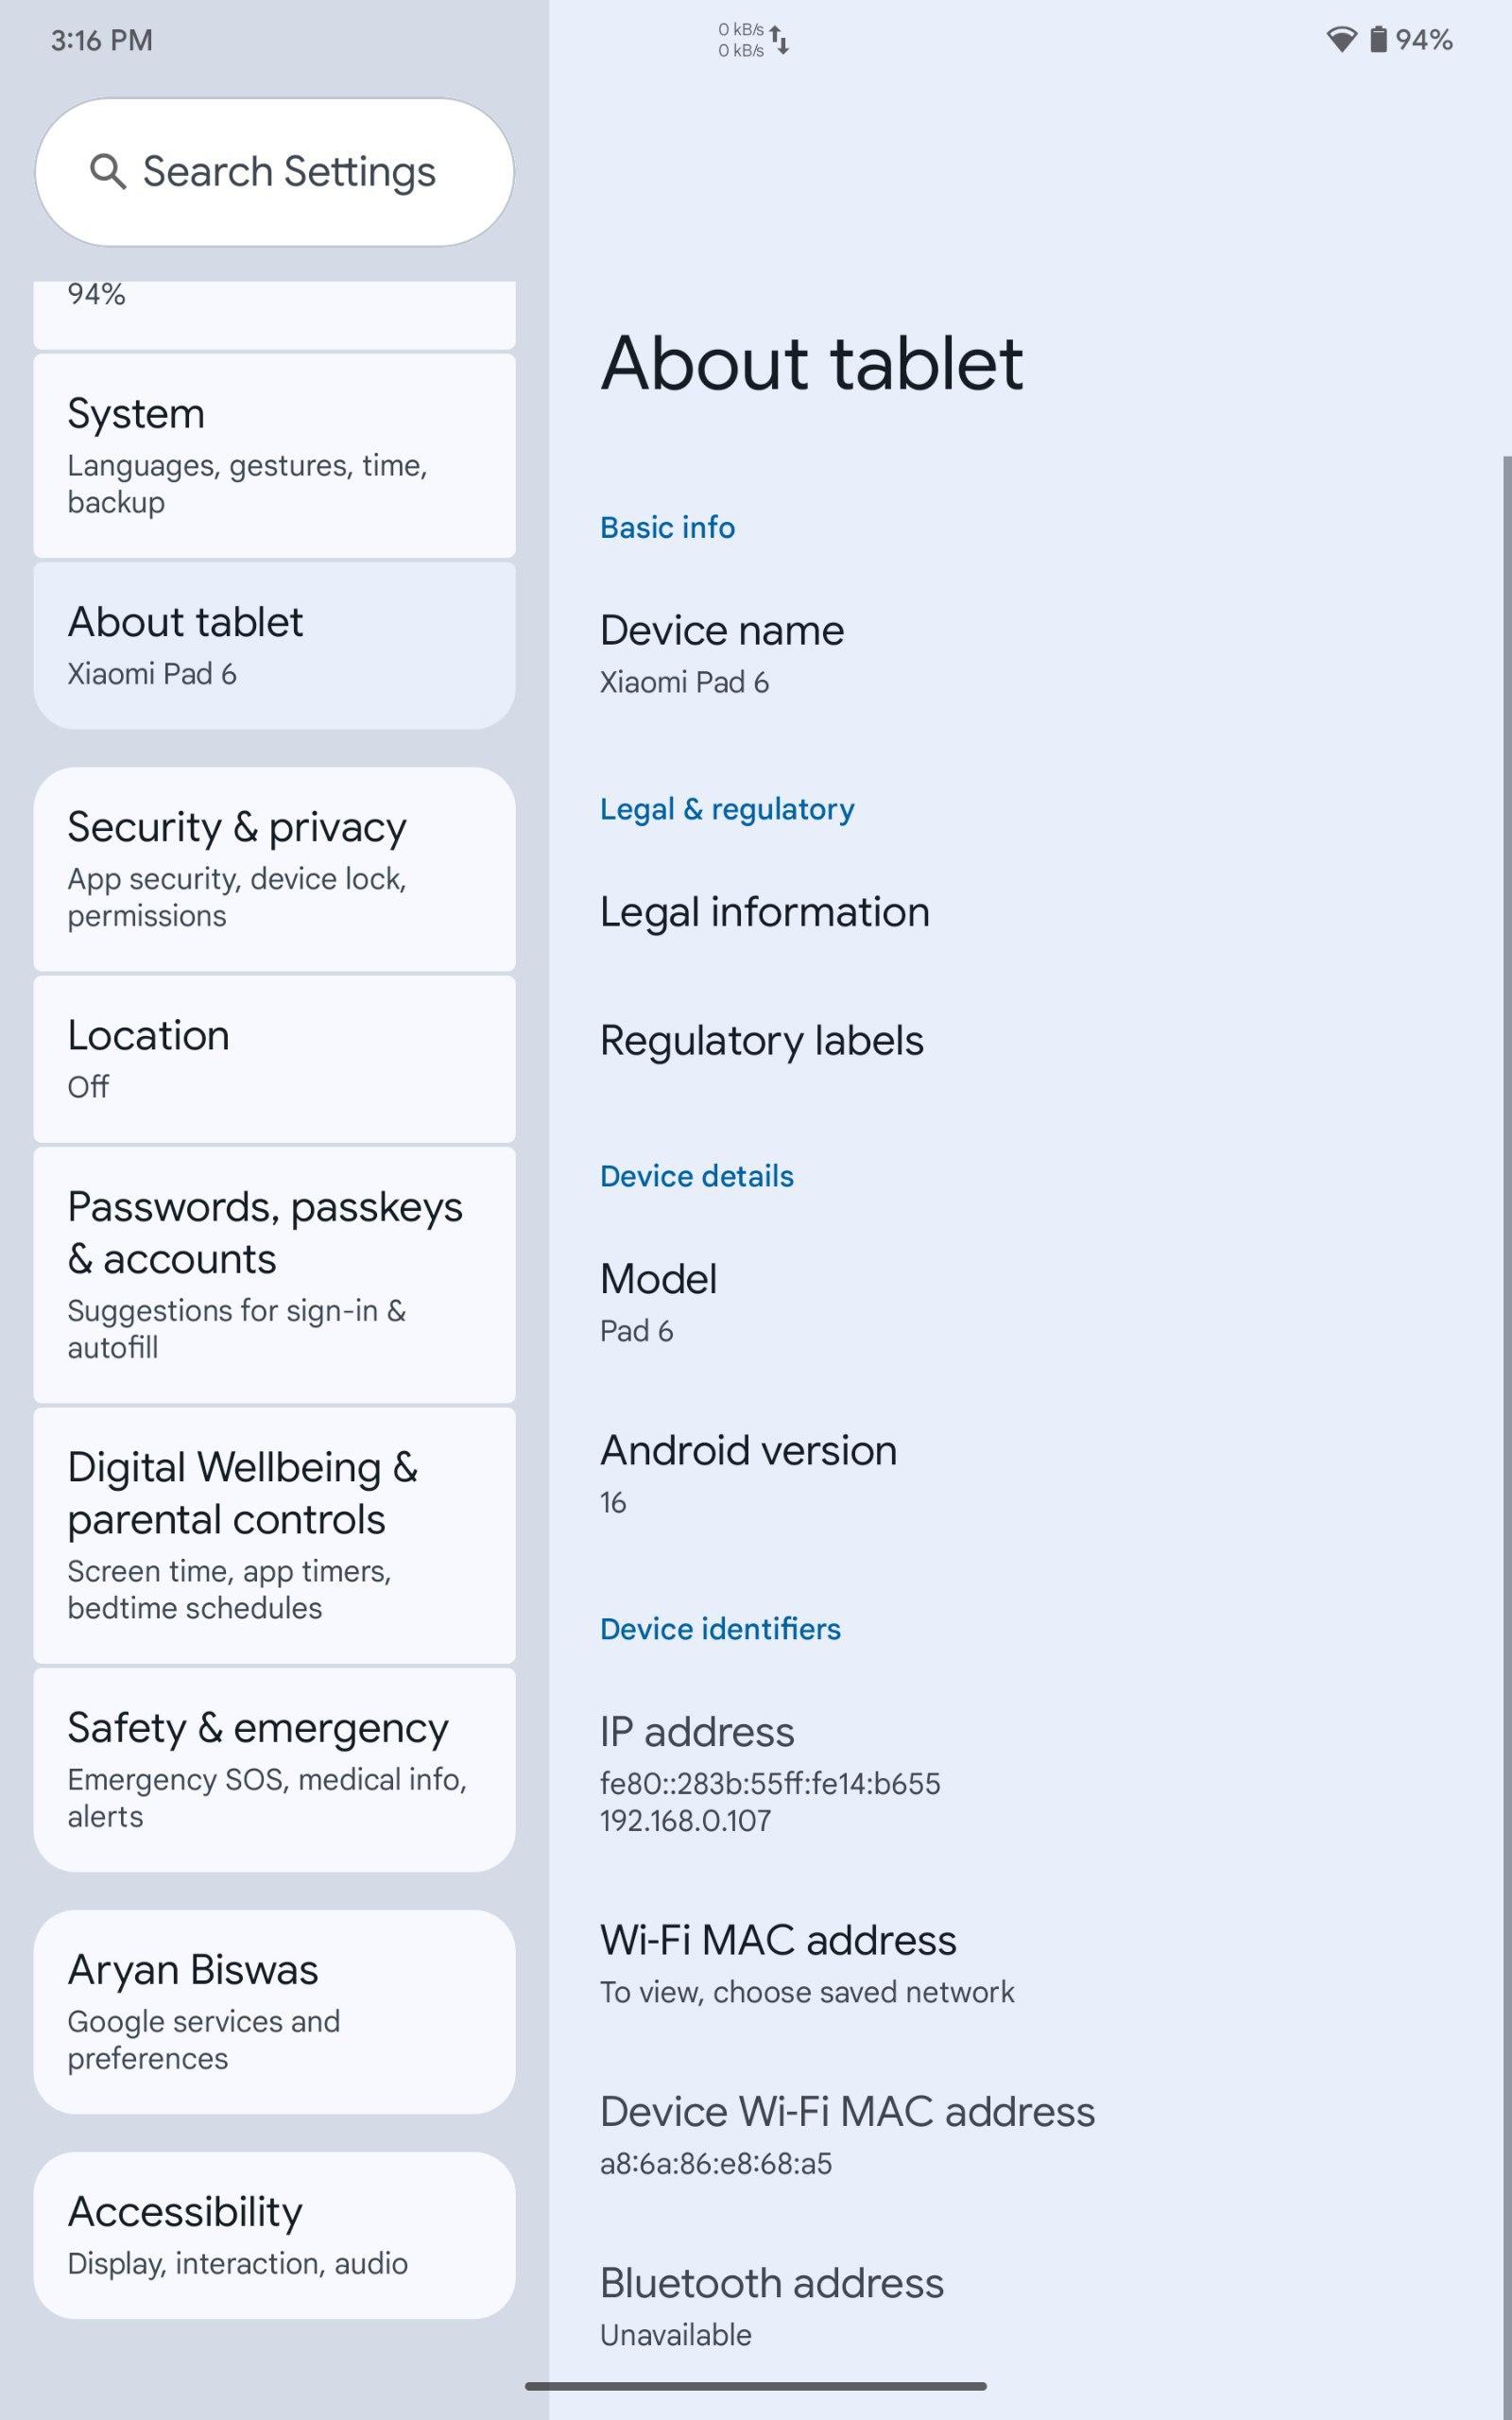The height and width of the screenshot is (2420, 1512).
Task: Tap the network speed arrows indicator
Action: point(780,40)
